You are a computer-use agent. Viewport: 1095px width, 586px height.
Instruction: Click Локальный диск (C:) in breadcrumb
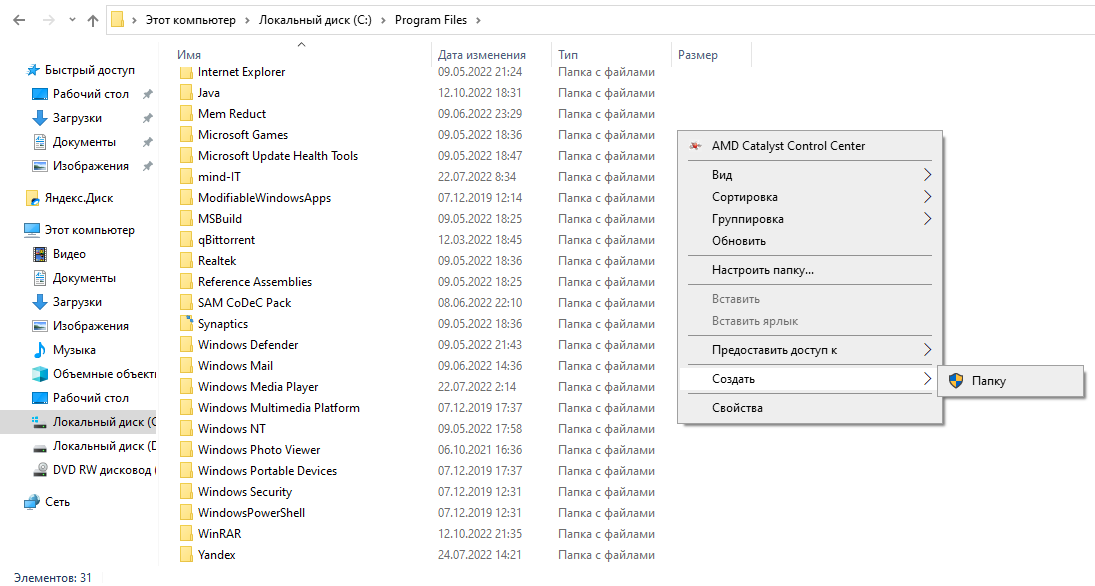315,20
